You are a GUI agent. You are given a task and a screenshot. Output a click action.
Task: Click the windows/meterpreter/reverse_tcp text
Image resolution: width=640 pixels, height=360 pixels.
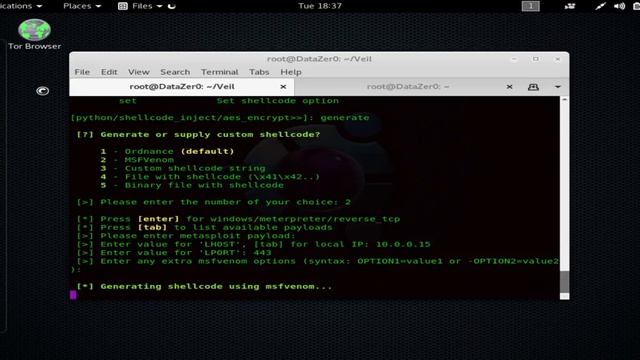coord(305,219)
